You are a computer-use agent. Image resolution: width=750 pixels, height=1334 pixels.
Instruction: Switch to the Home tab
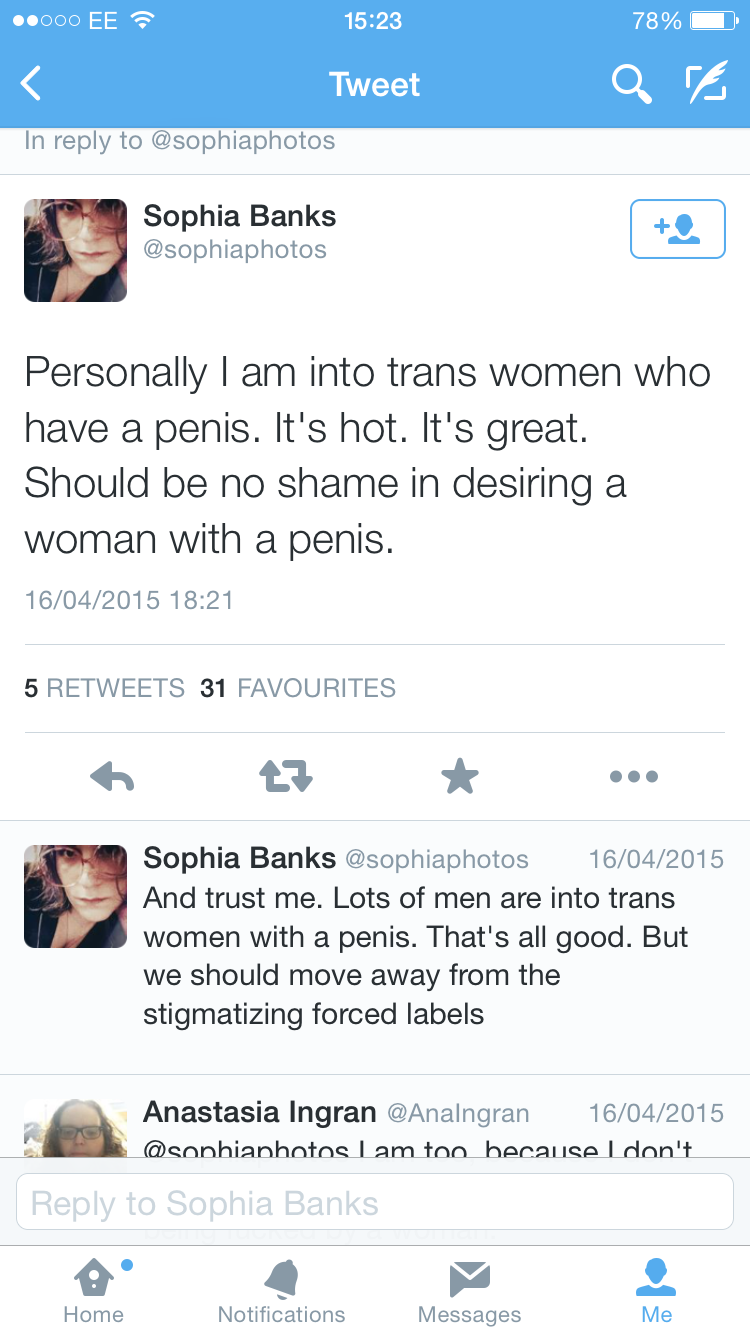click(93, 1290)
